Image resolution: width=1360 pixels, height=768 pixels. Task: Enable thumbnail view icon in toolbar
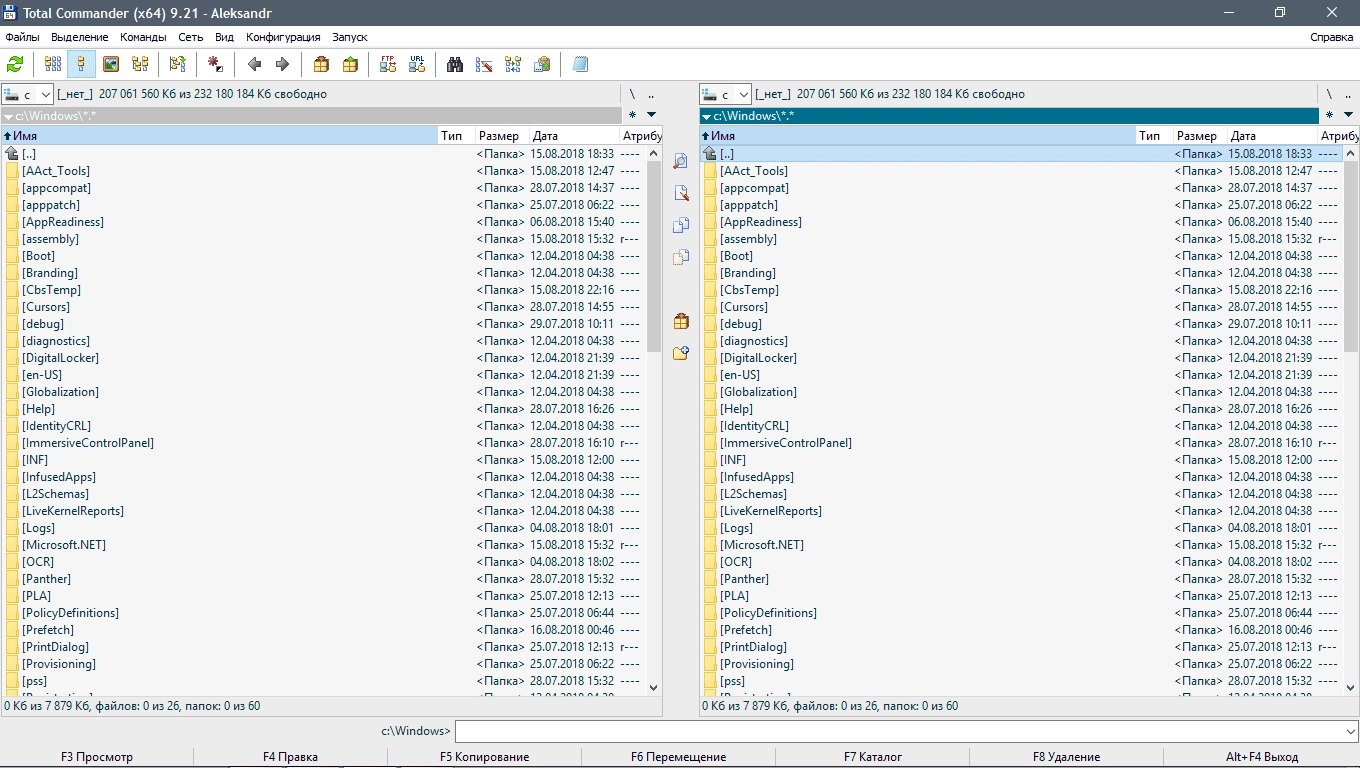111,64
